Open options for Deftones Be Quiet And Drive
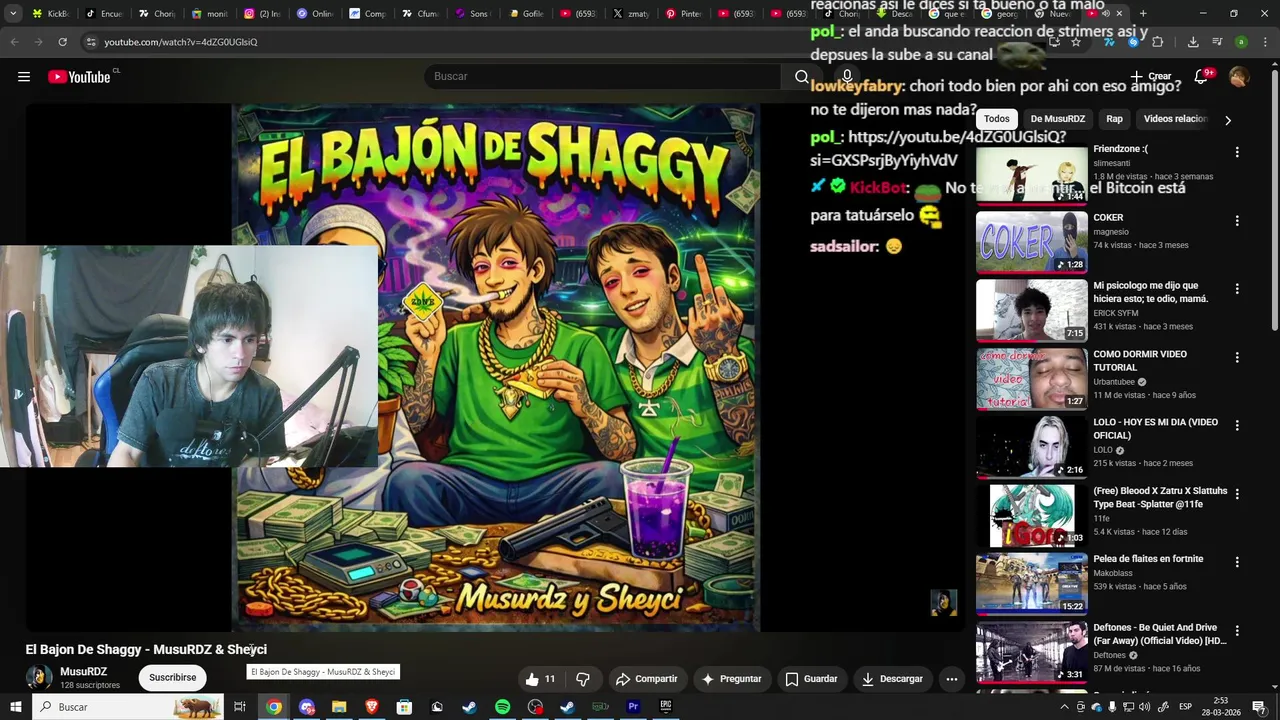This screenshot has width=1280, height=720. (1237, 631)
